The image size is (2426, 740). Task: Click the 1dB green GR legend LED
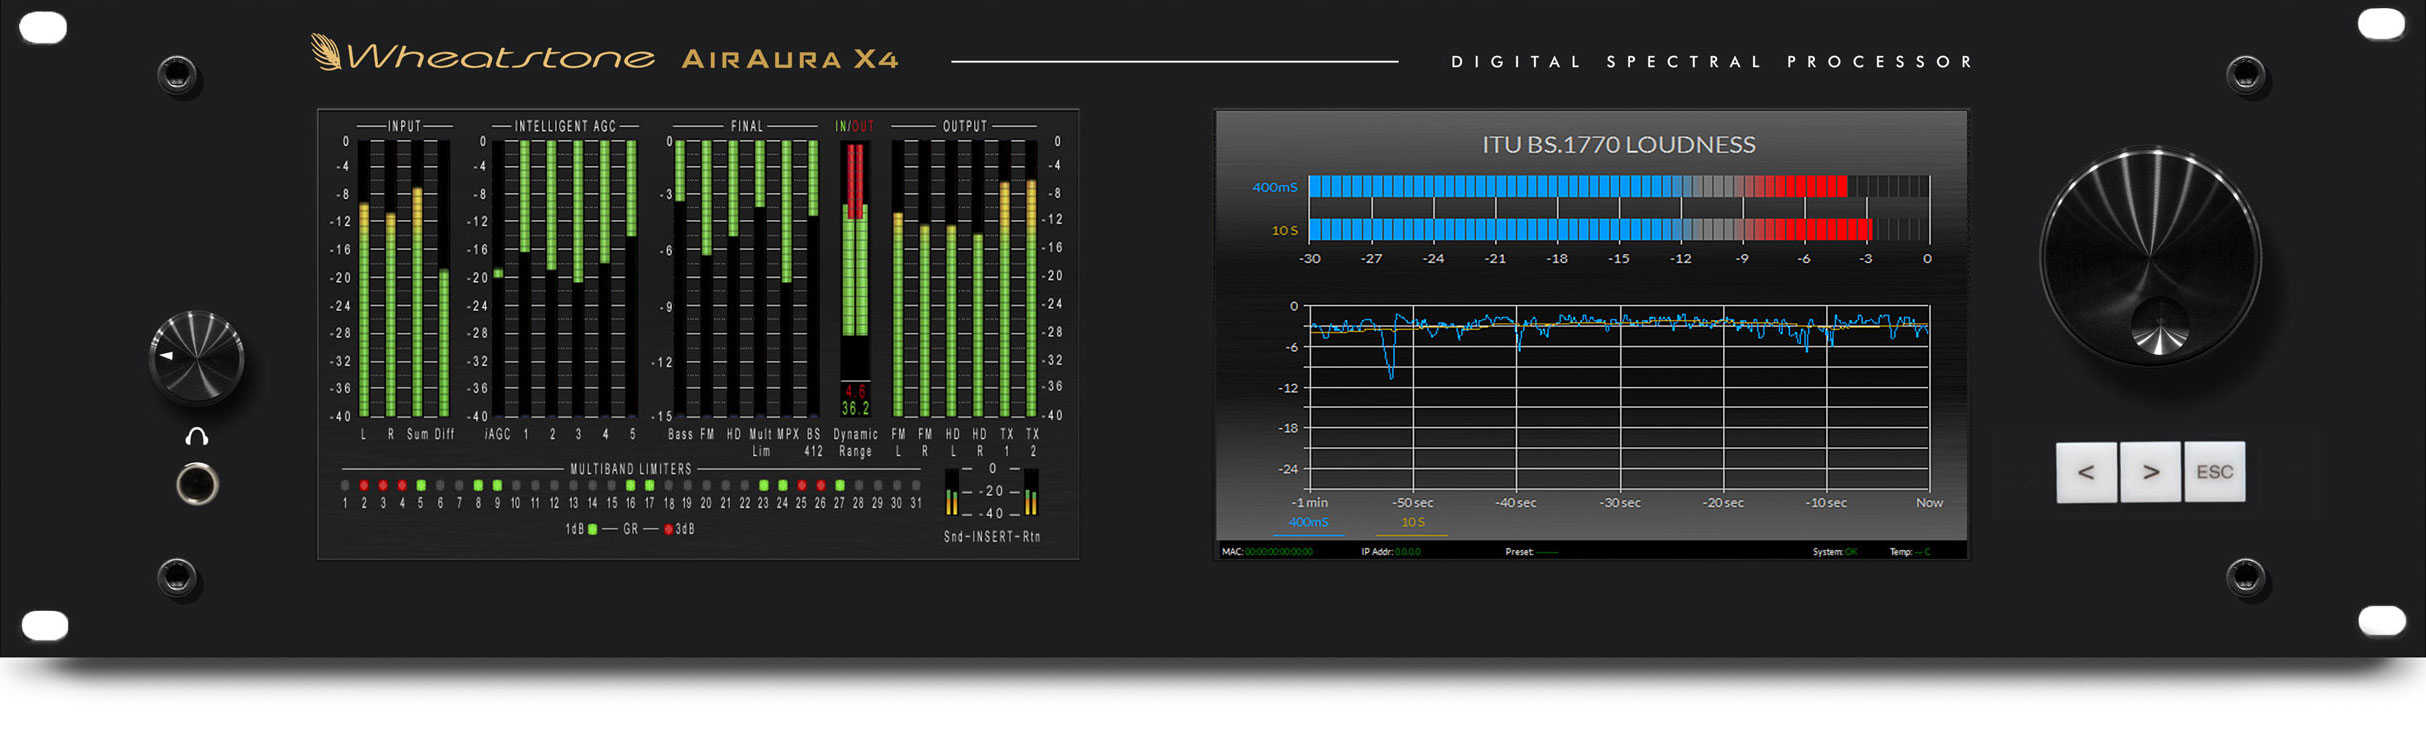pos(593,529)
